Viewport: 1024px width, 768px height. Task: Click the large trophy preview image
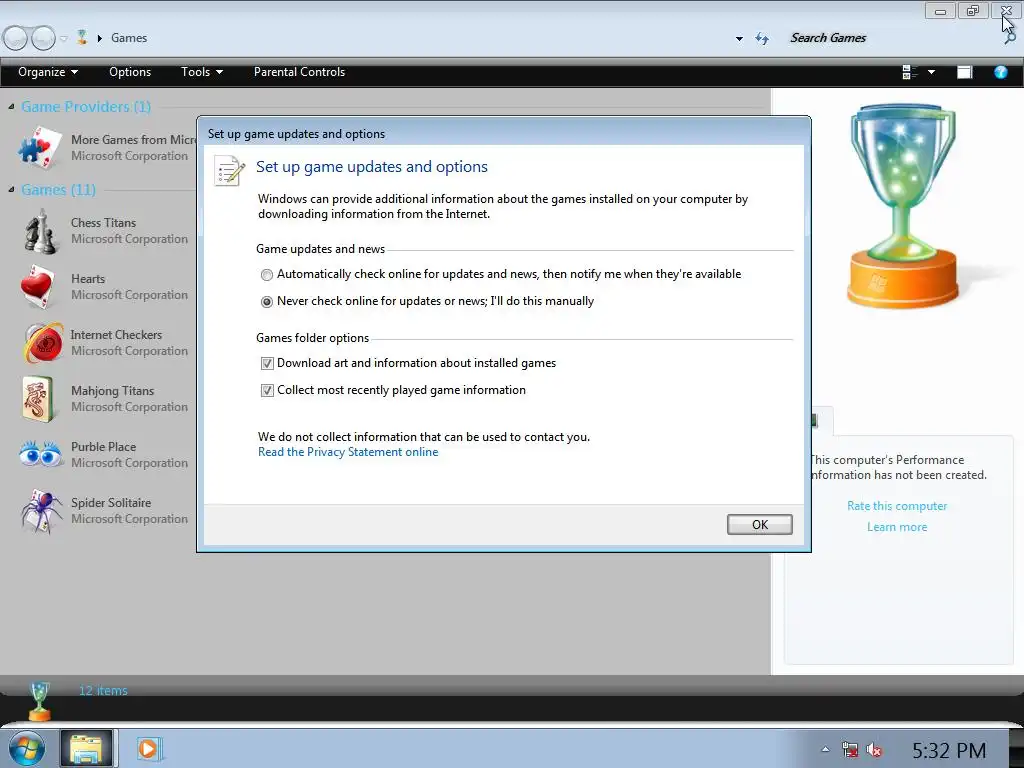pos(902,206)
